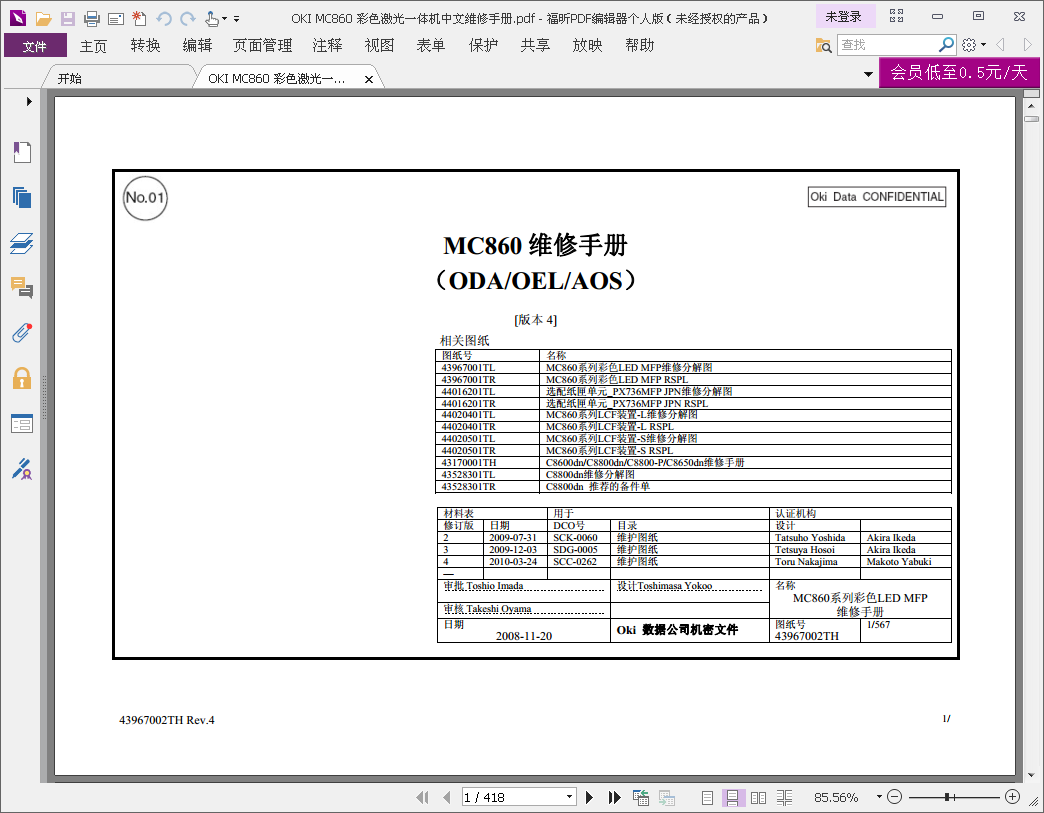Expand the left navigation panel arrow
Screen dimensions: 1044x813
point(29,102)
